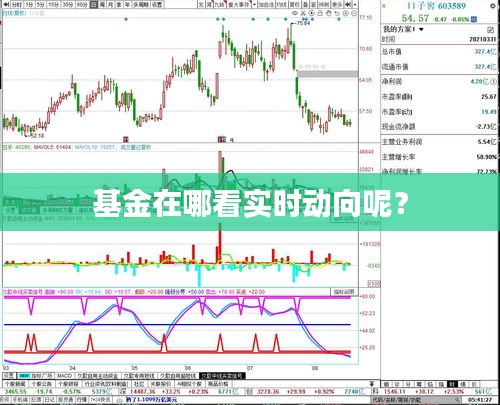Click the undo arrow icon above chart
This screenshot has width=500, height=405.
337,13
